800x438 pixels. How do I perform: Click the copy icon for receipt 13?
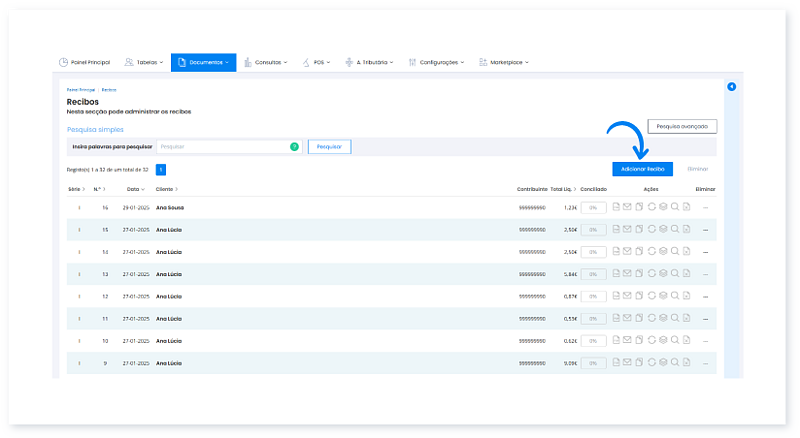pyautogui.click(x=639, y=273)
